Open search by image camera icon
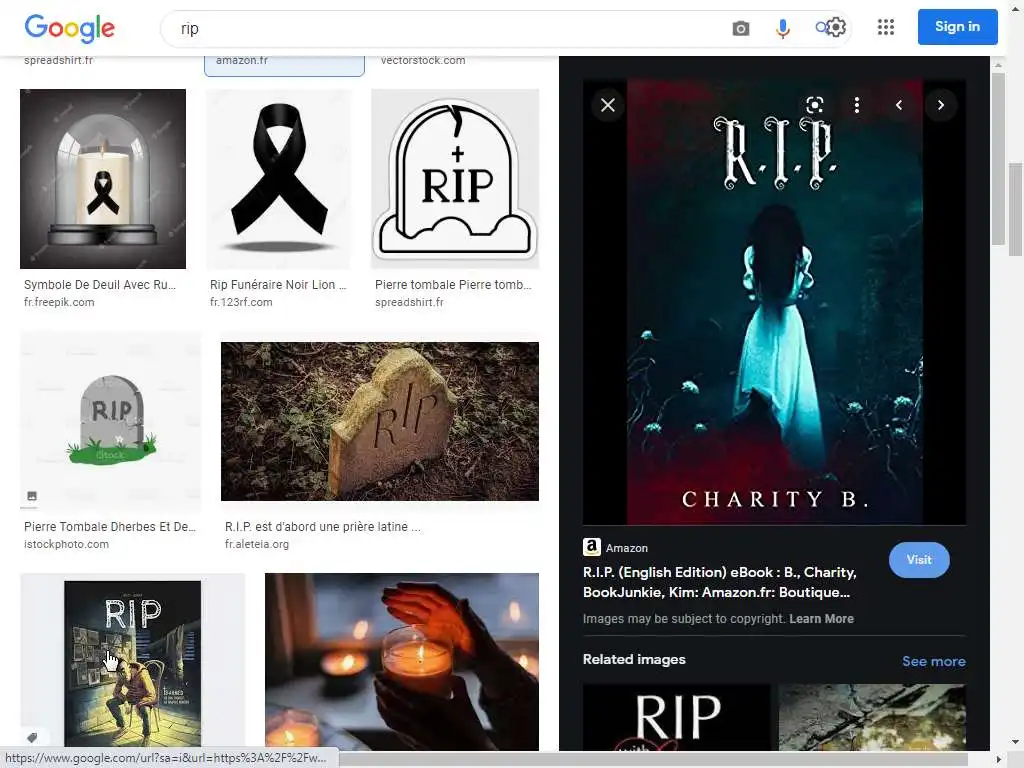The height and width of the screenshot is (768, 1024). (x=741, y=29)
